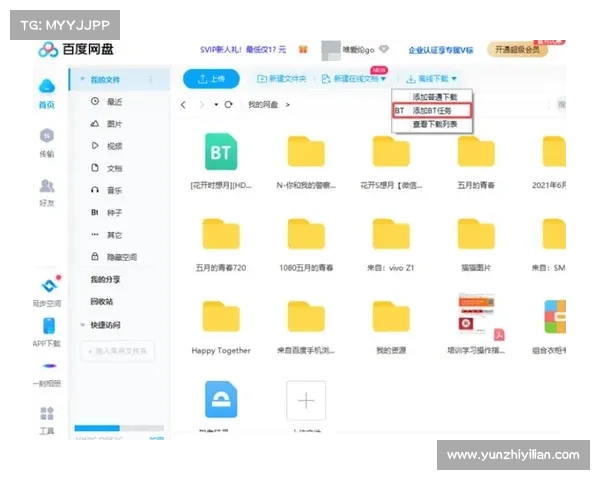The height and width of the screenshot is (480, 600).
Task: Click the storage usage progress bar
Action: point(119,428)
